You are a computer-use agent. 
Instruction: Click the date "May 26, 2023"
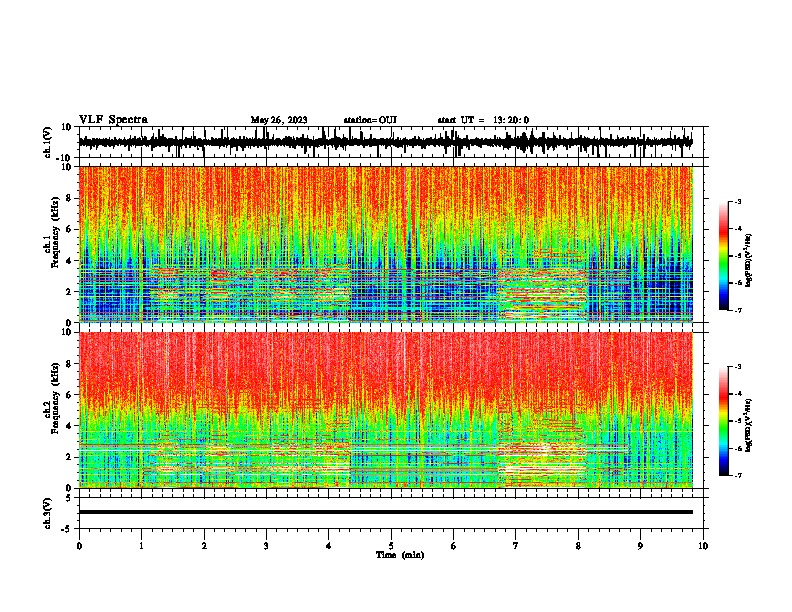(x=279, y=120)
